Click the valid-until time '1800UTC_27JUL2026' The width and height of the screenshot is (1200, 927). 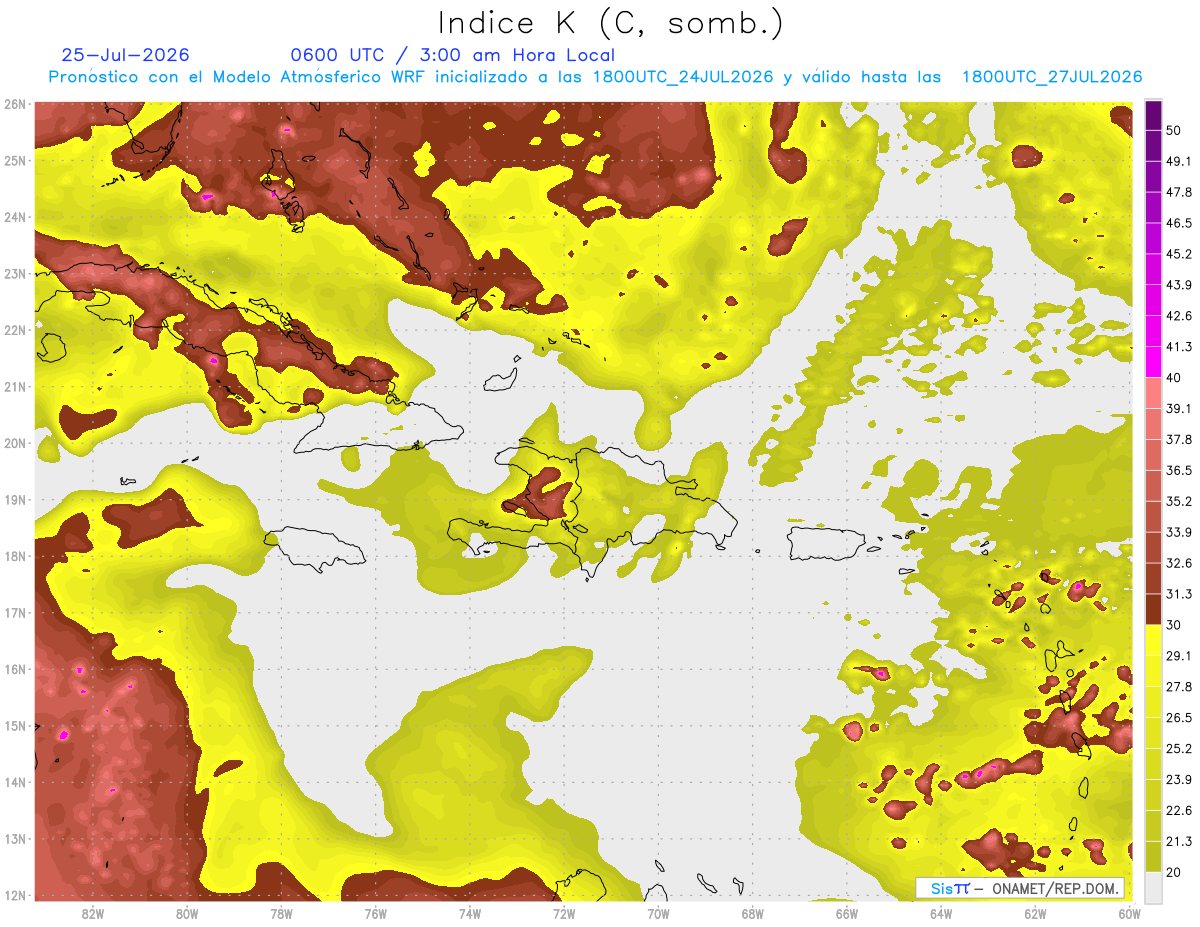point(1052,77)
